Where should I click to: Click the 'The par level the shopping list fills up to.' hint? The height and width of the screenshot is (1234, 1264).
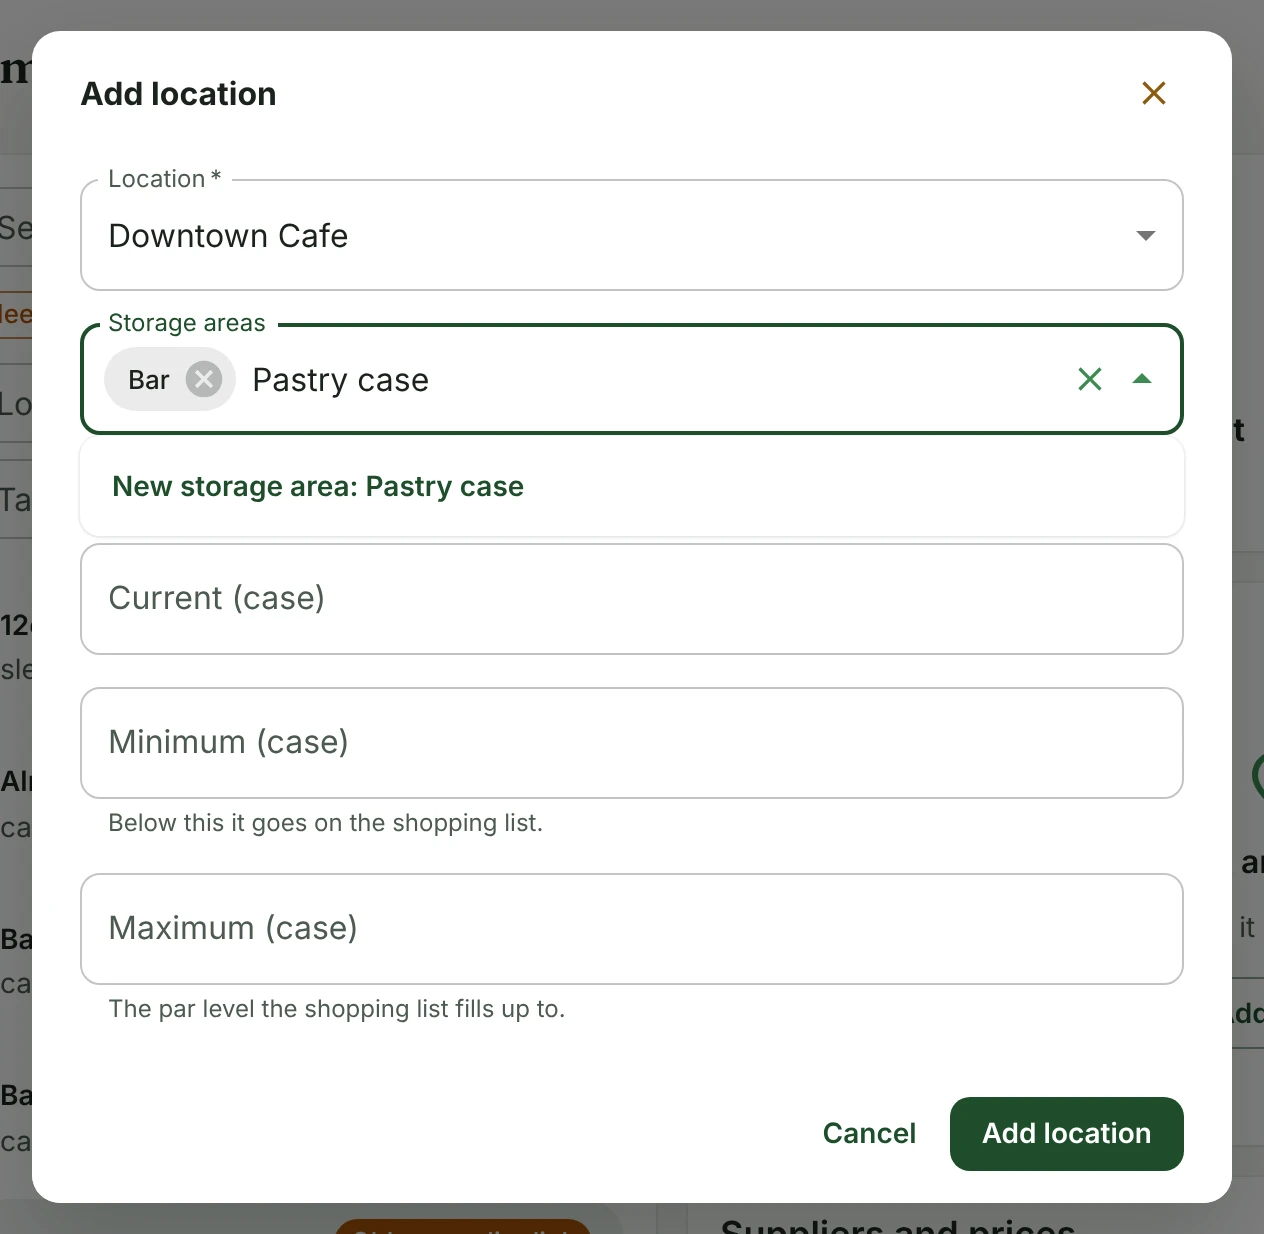(x=337, y=1009)
